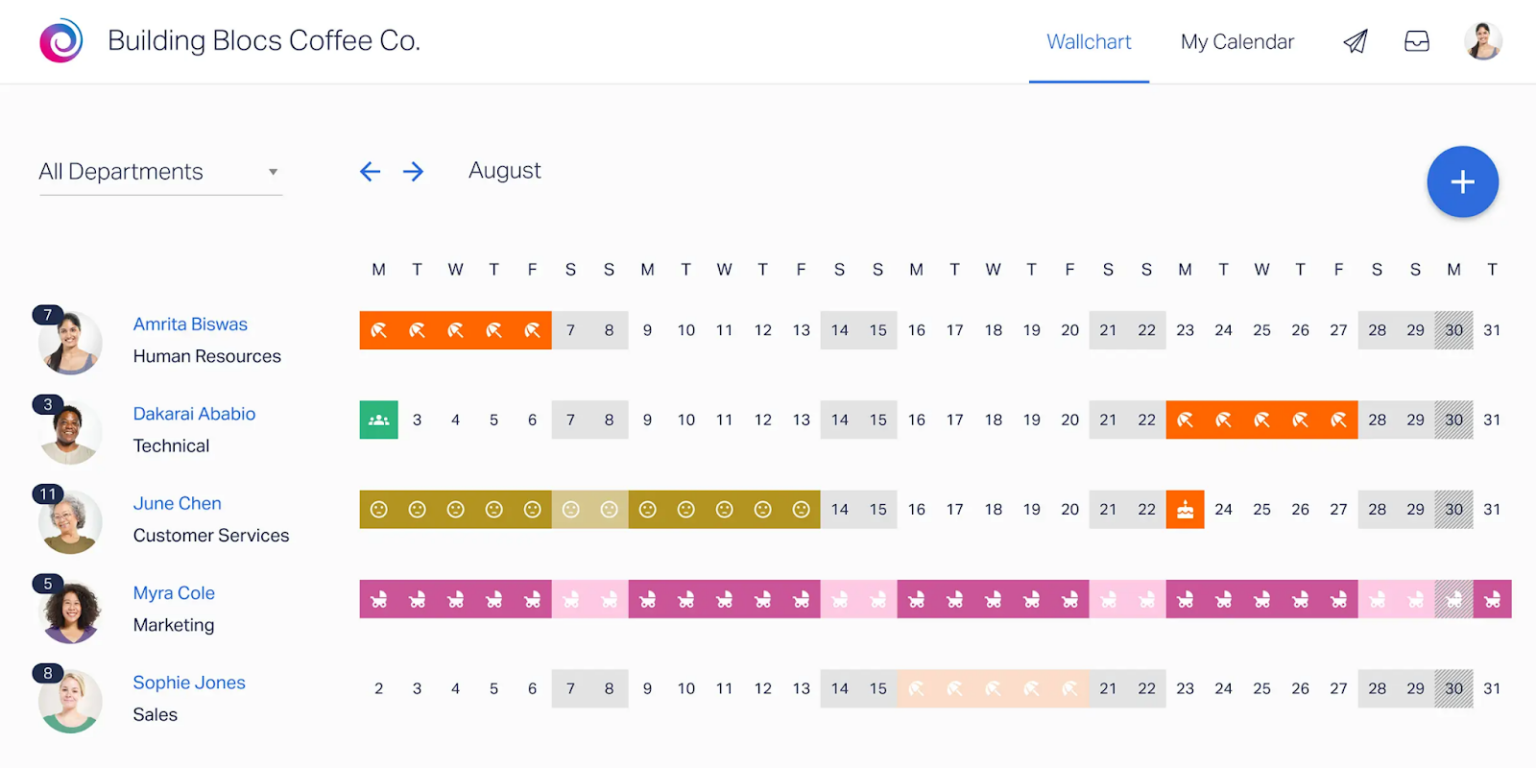Screen dimensions: 1536x768
Task: Go to the previous month with the left arrow
Action: (370, 171)
